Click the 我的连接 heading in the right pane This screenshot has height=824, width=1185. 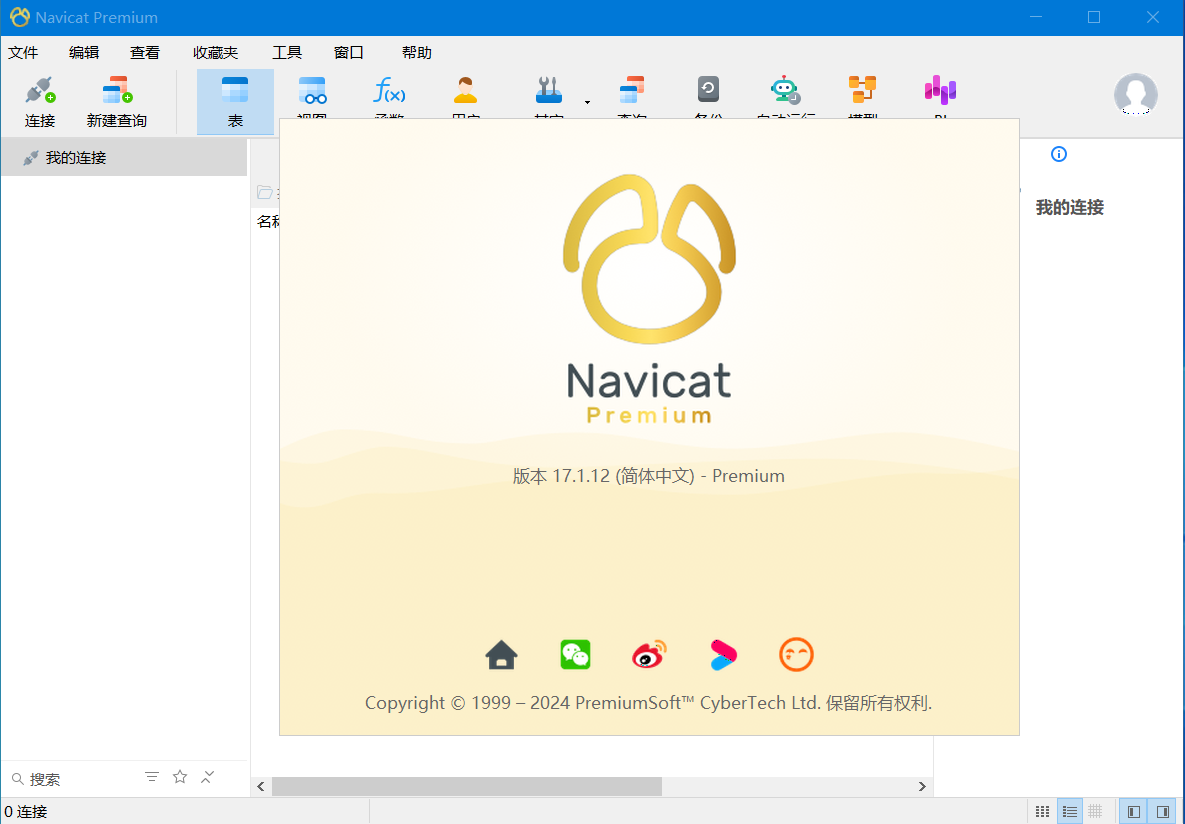[1069, 207]
